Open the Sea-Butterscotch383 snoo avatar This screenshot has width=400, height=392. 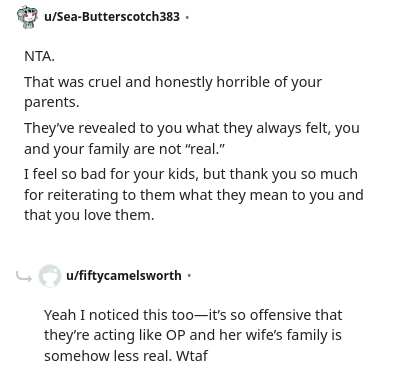27,16
